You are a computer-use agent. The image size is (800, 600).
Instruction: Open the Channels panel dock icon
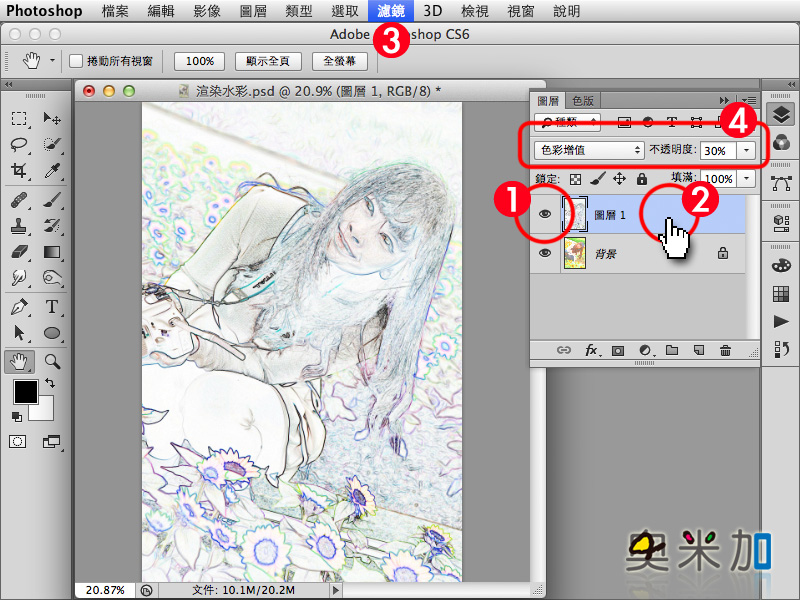(x=781, y=142)
